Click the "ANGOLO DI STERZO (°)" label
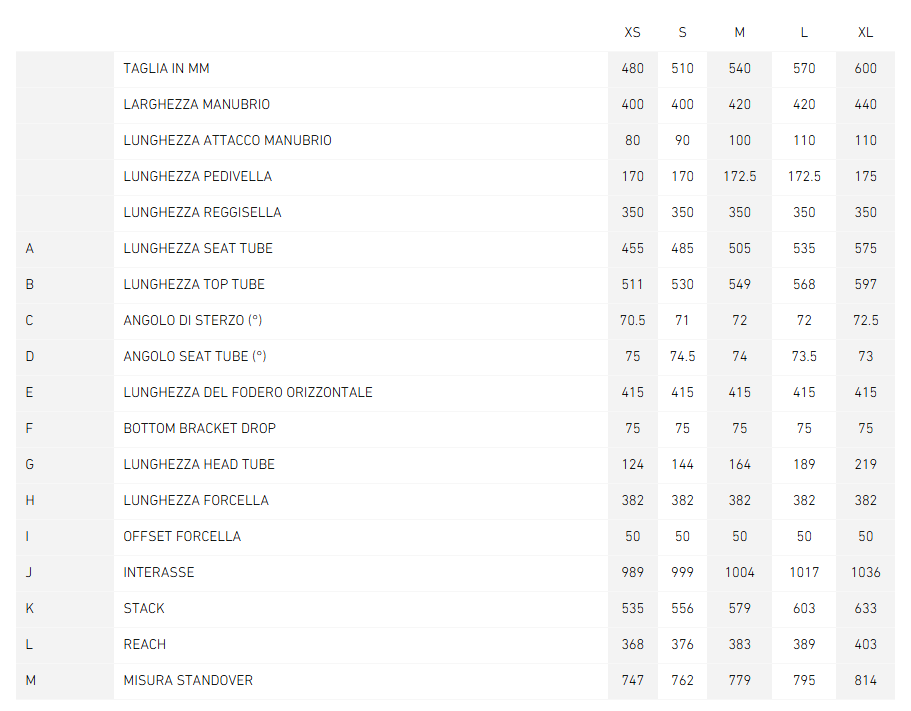The image size is (911, 711). point(195,320)
